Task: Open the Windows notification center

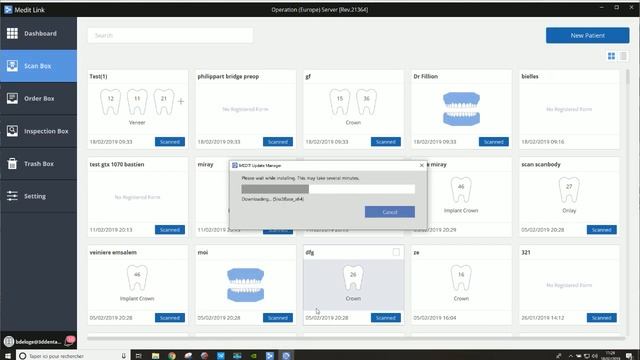Action: pyautogui.click(x=629, y=356)
